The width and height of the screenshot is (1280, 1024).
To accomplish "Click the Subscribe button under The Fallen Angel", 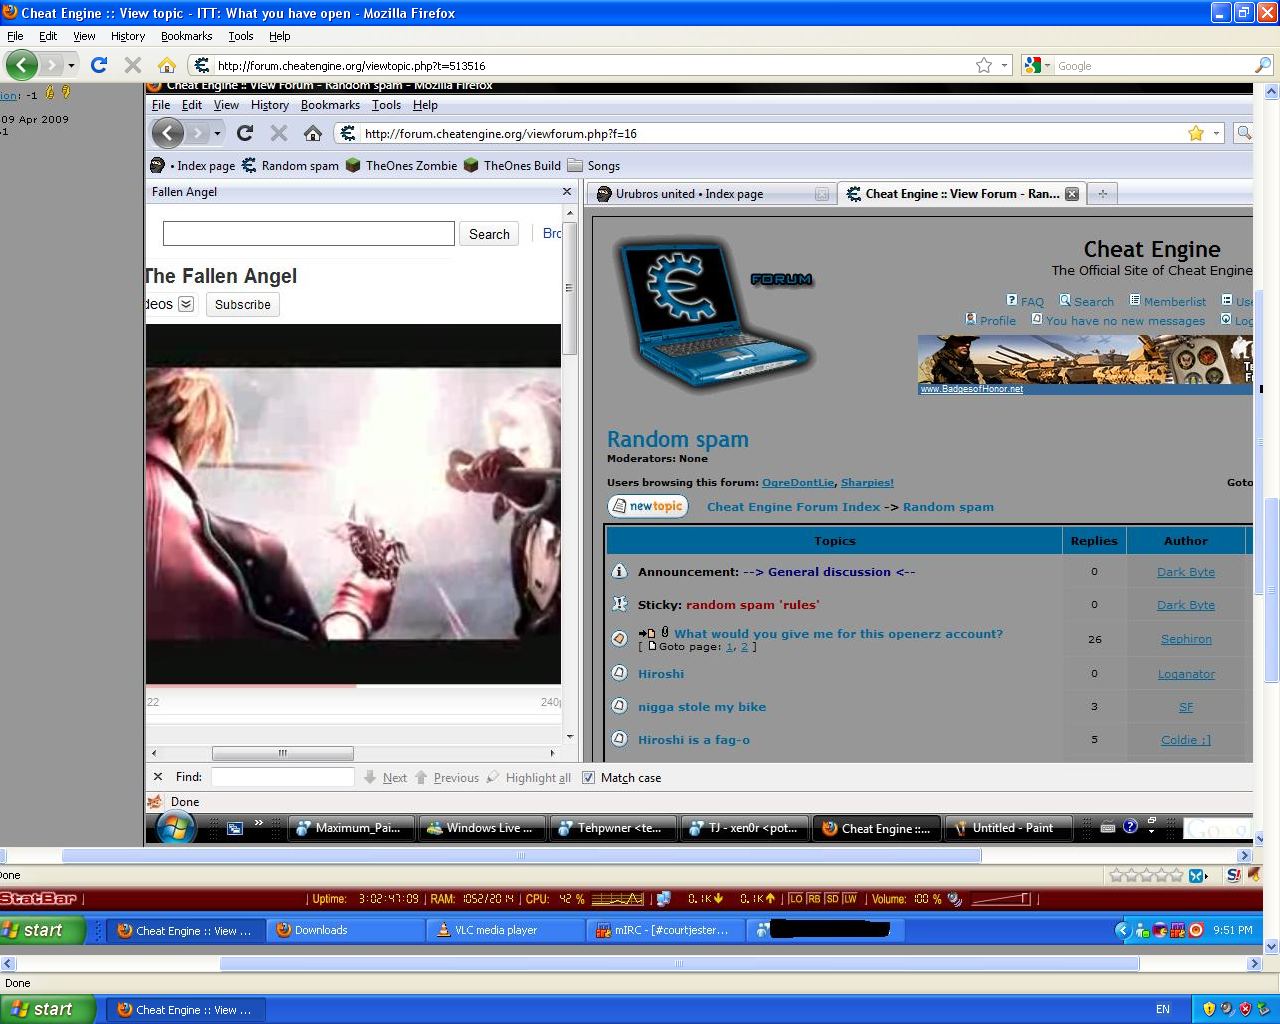I will pos(242,305).
